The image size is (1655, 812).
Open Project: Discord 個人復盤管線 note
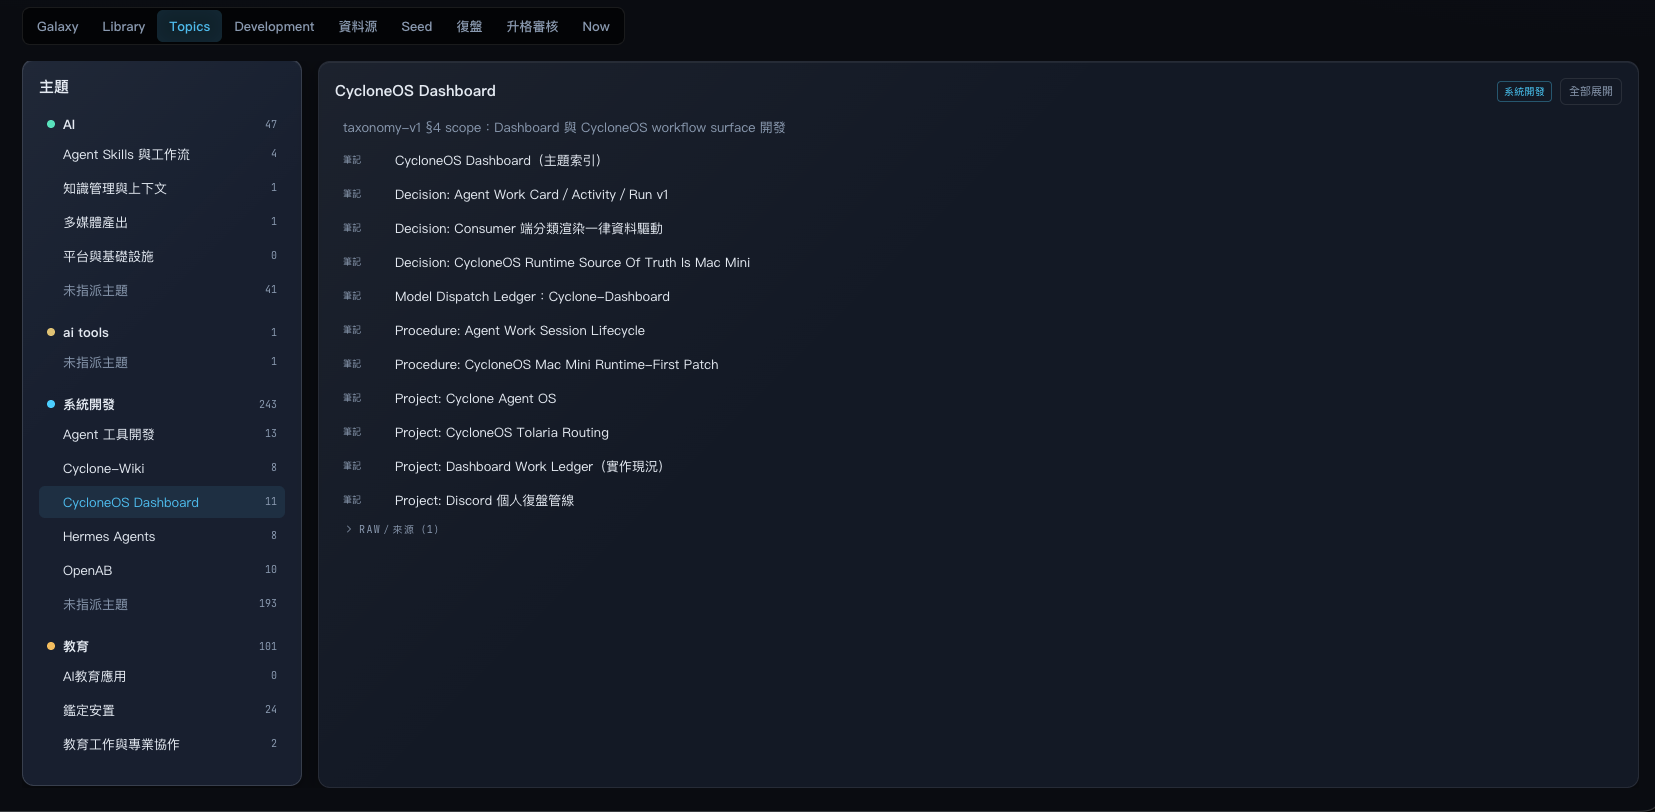pyautogui.click(x=484, y=500)
